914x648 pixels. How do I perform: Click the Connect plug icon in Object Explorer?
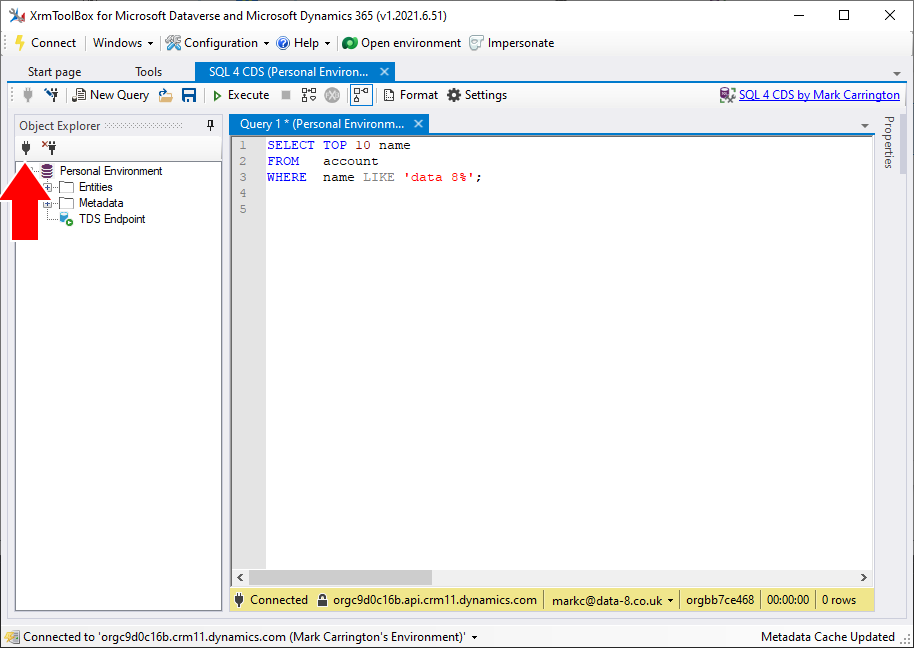click(x=27, y=147)
